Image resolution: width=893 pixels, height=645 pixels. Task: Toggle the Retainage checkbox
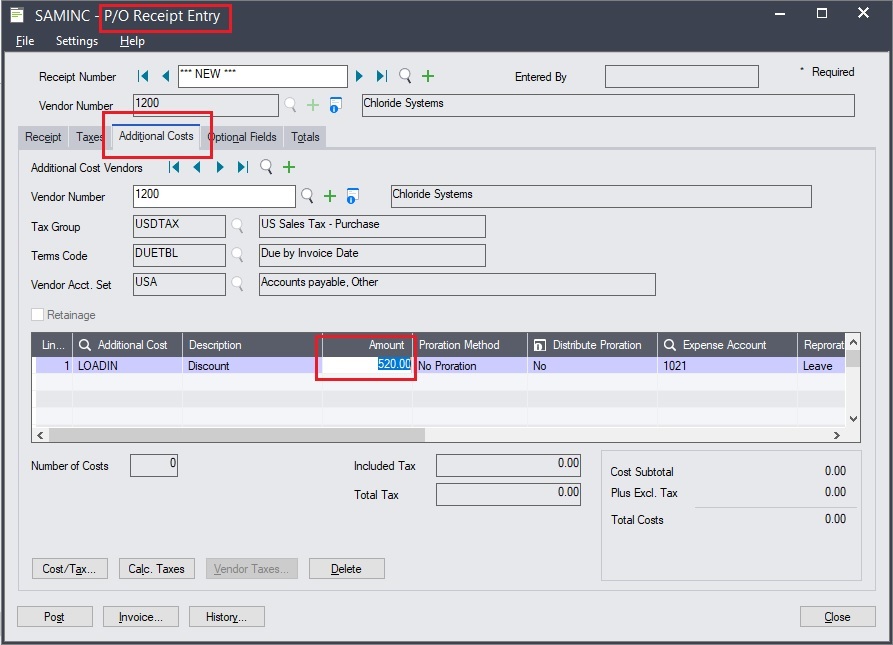(37, 314)
